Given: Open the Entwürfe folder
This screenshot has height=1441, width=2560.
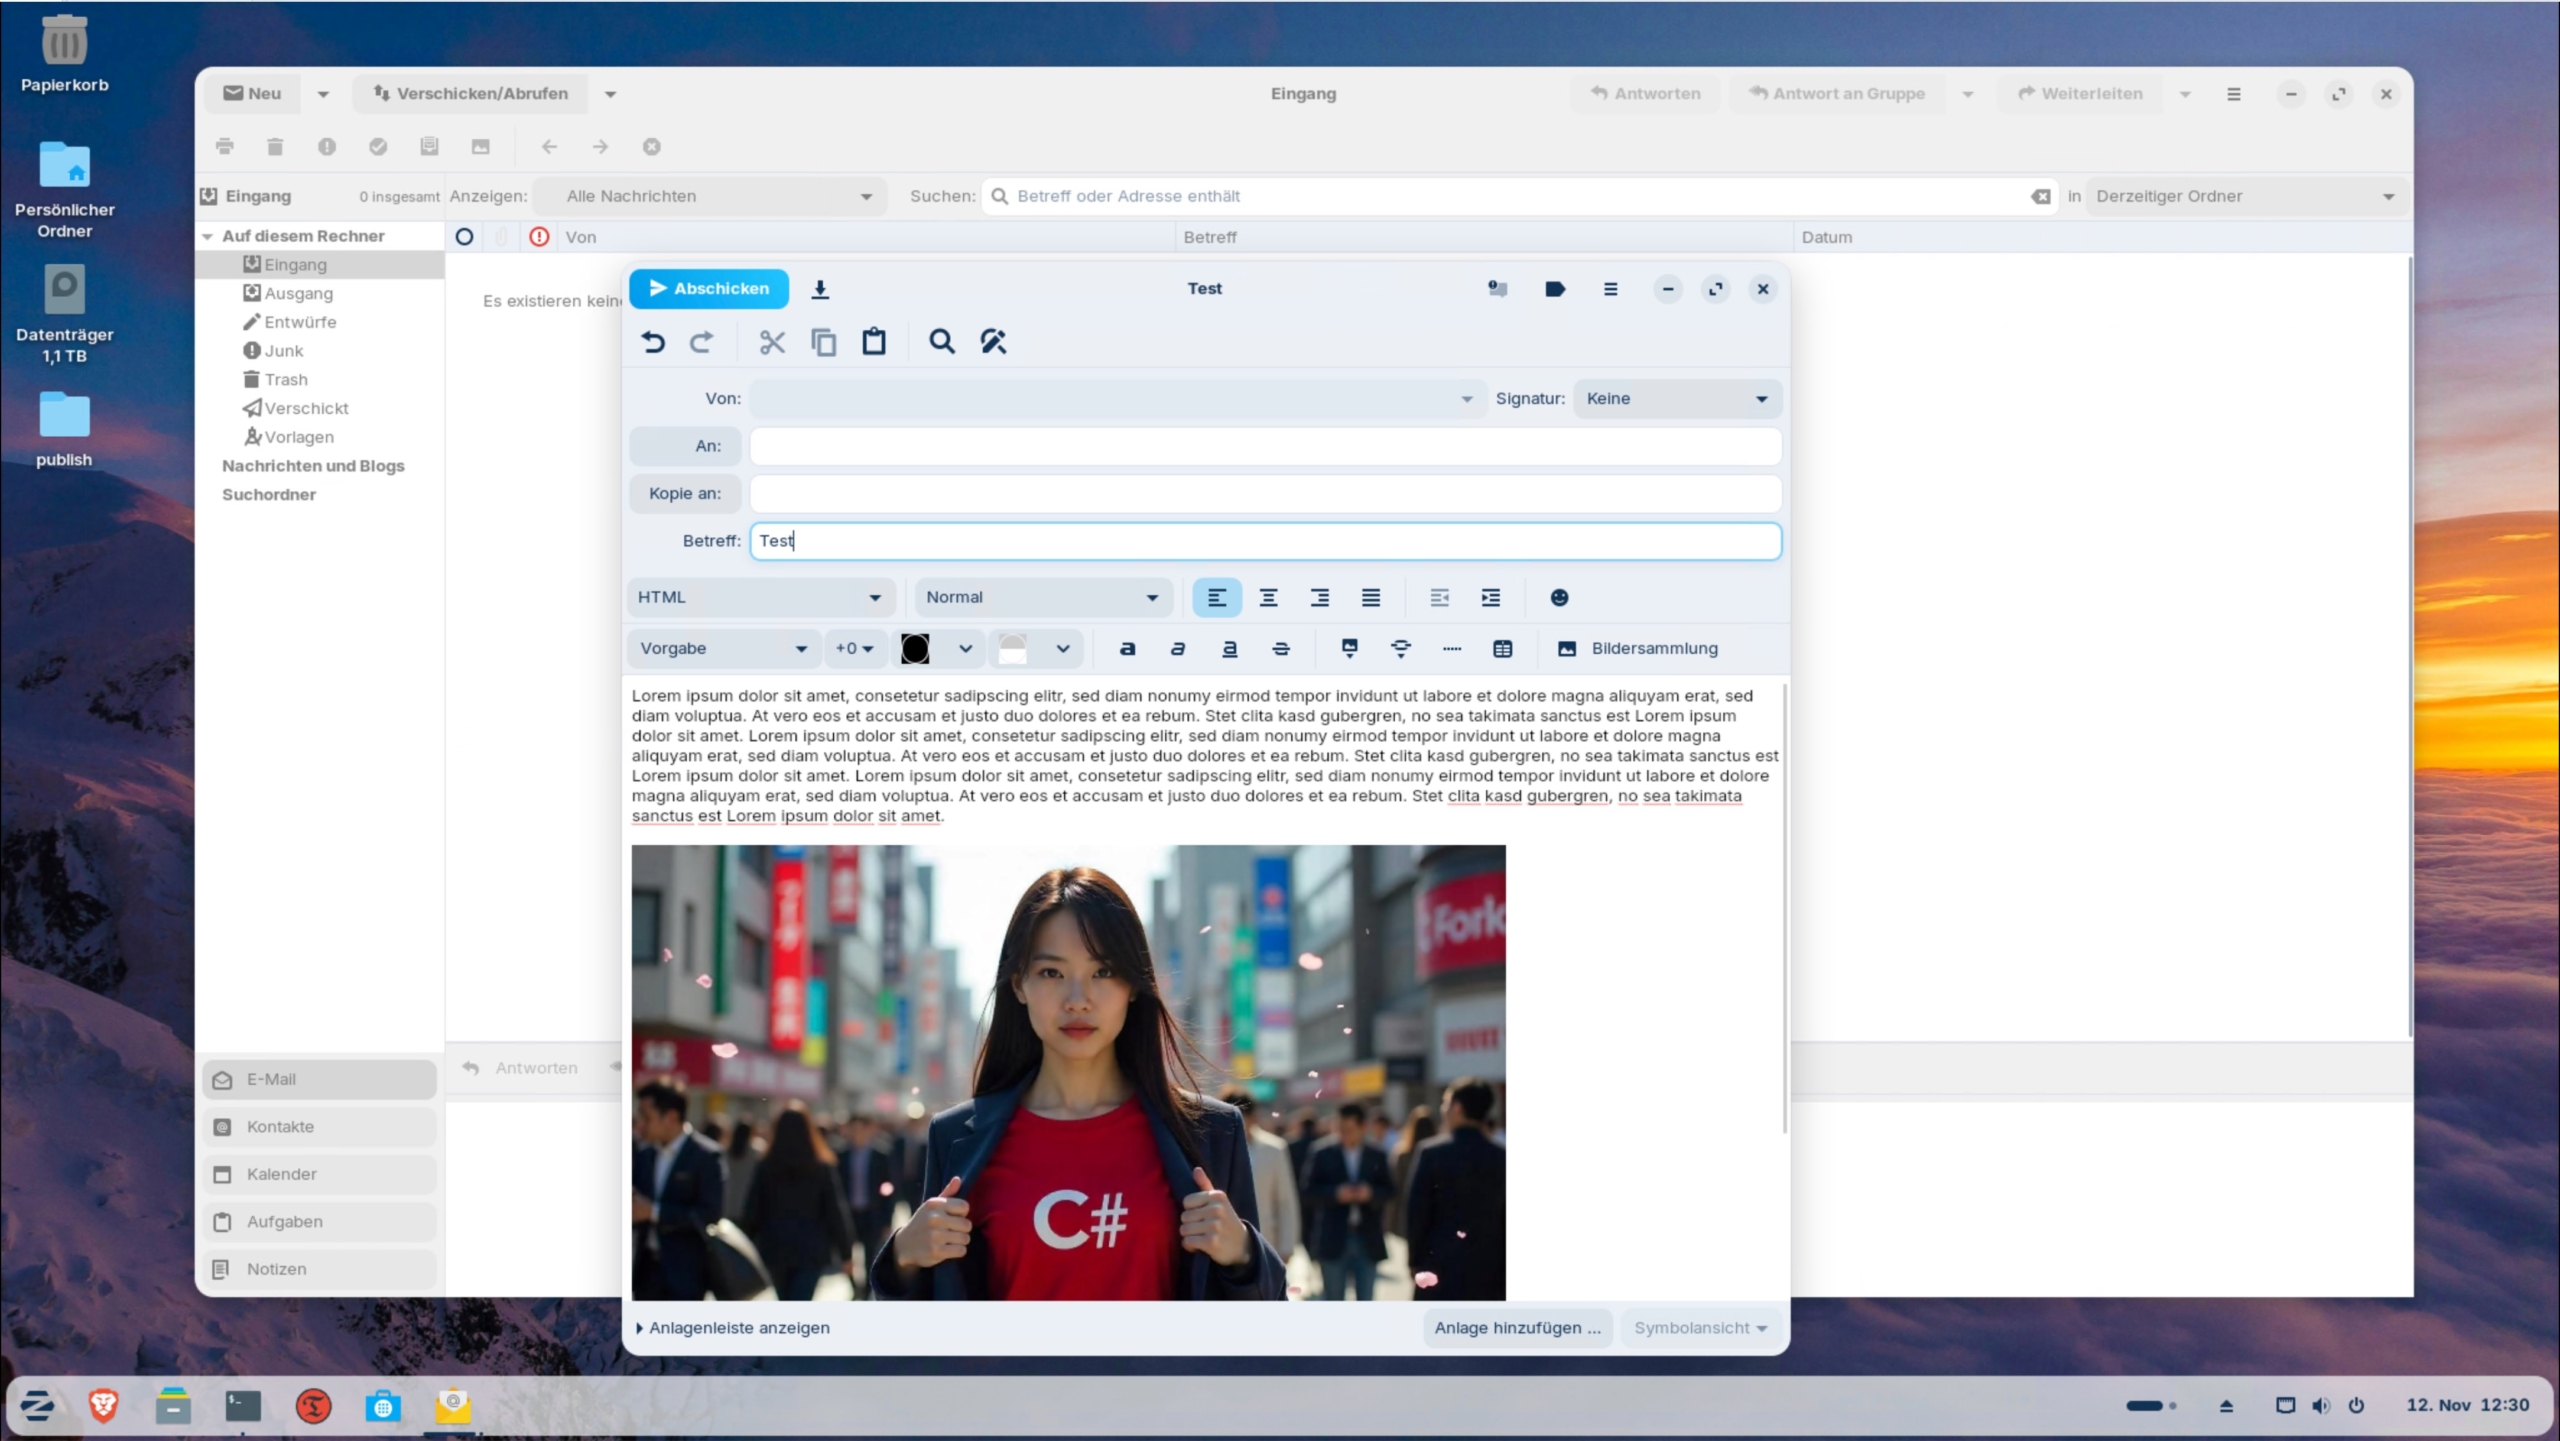Looking at the screenshot, I should (x=300, y=322).
